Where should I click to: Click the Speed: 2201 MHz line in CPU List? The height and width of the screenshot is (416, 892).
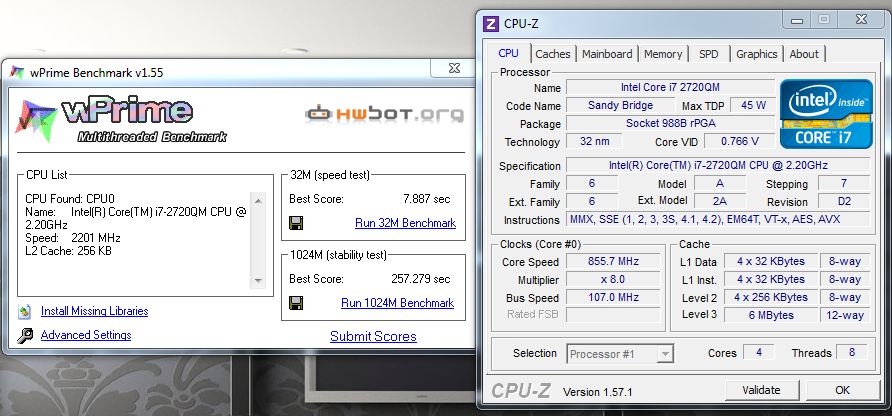pos(73,238)
